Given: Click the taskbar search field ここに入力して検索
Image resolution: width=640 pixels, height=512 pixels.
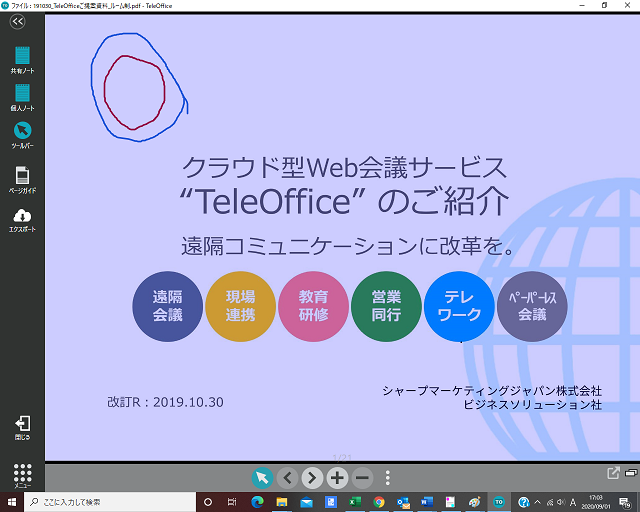Looking at the screenshot, I should click(110, 502).
